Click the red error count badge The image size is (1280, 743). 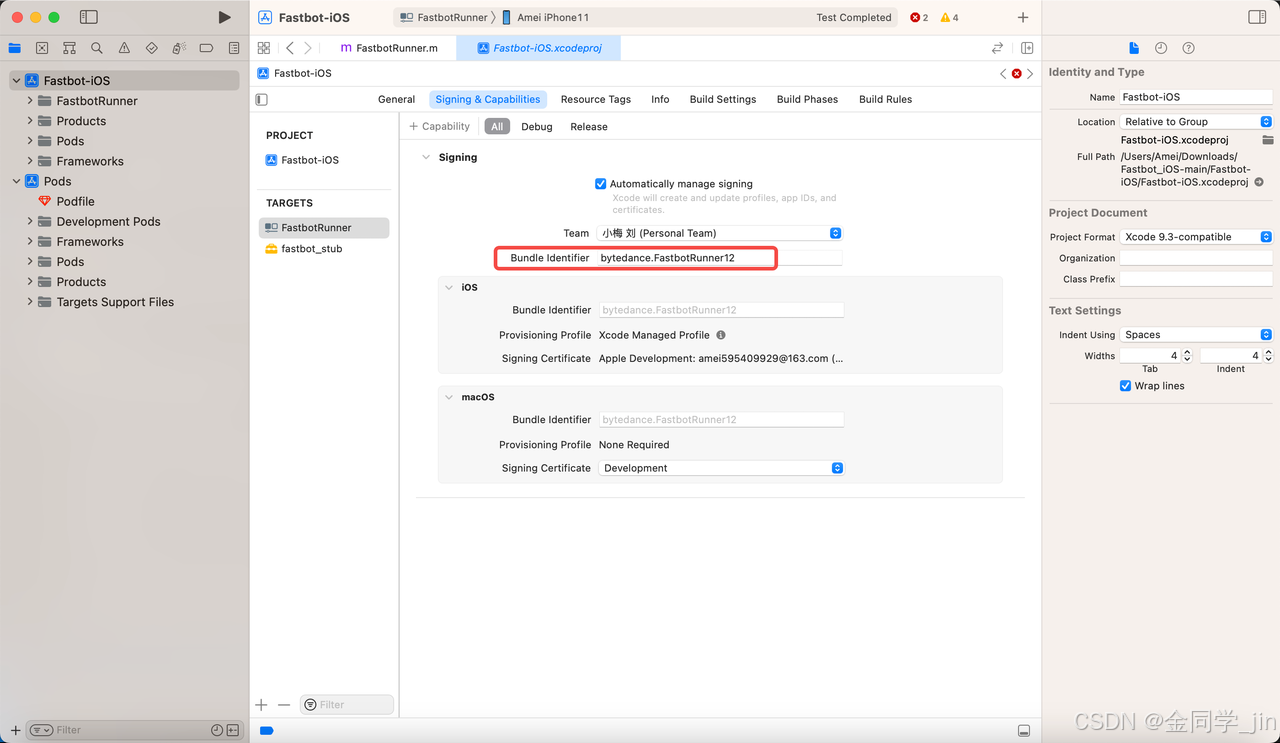point(919,18)
